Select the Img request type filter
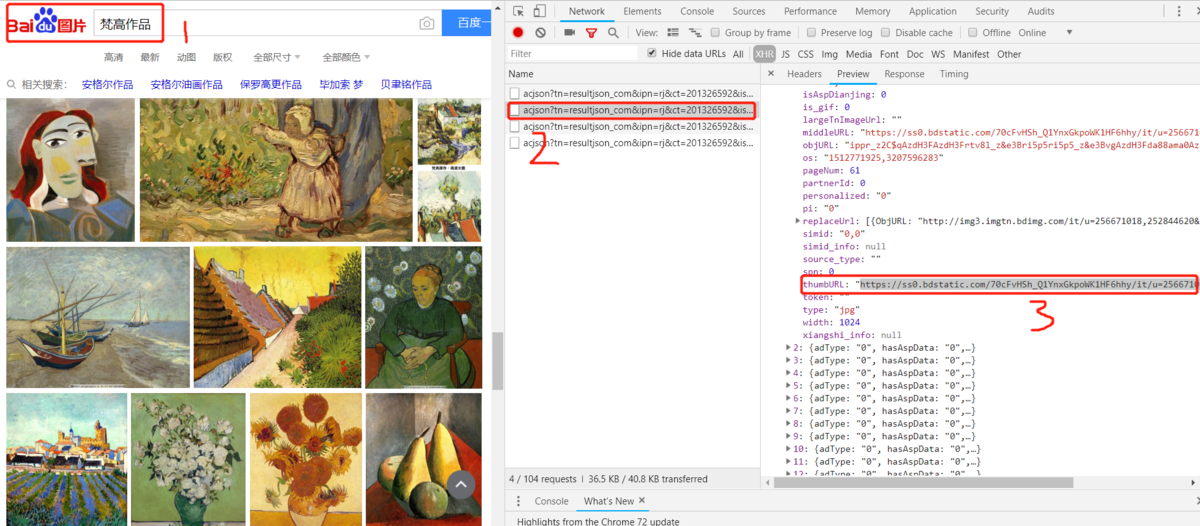The height and width of the screenshot is (526, 1200). 829,54
